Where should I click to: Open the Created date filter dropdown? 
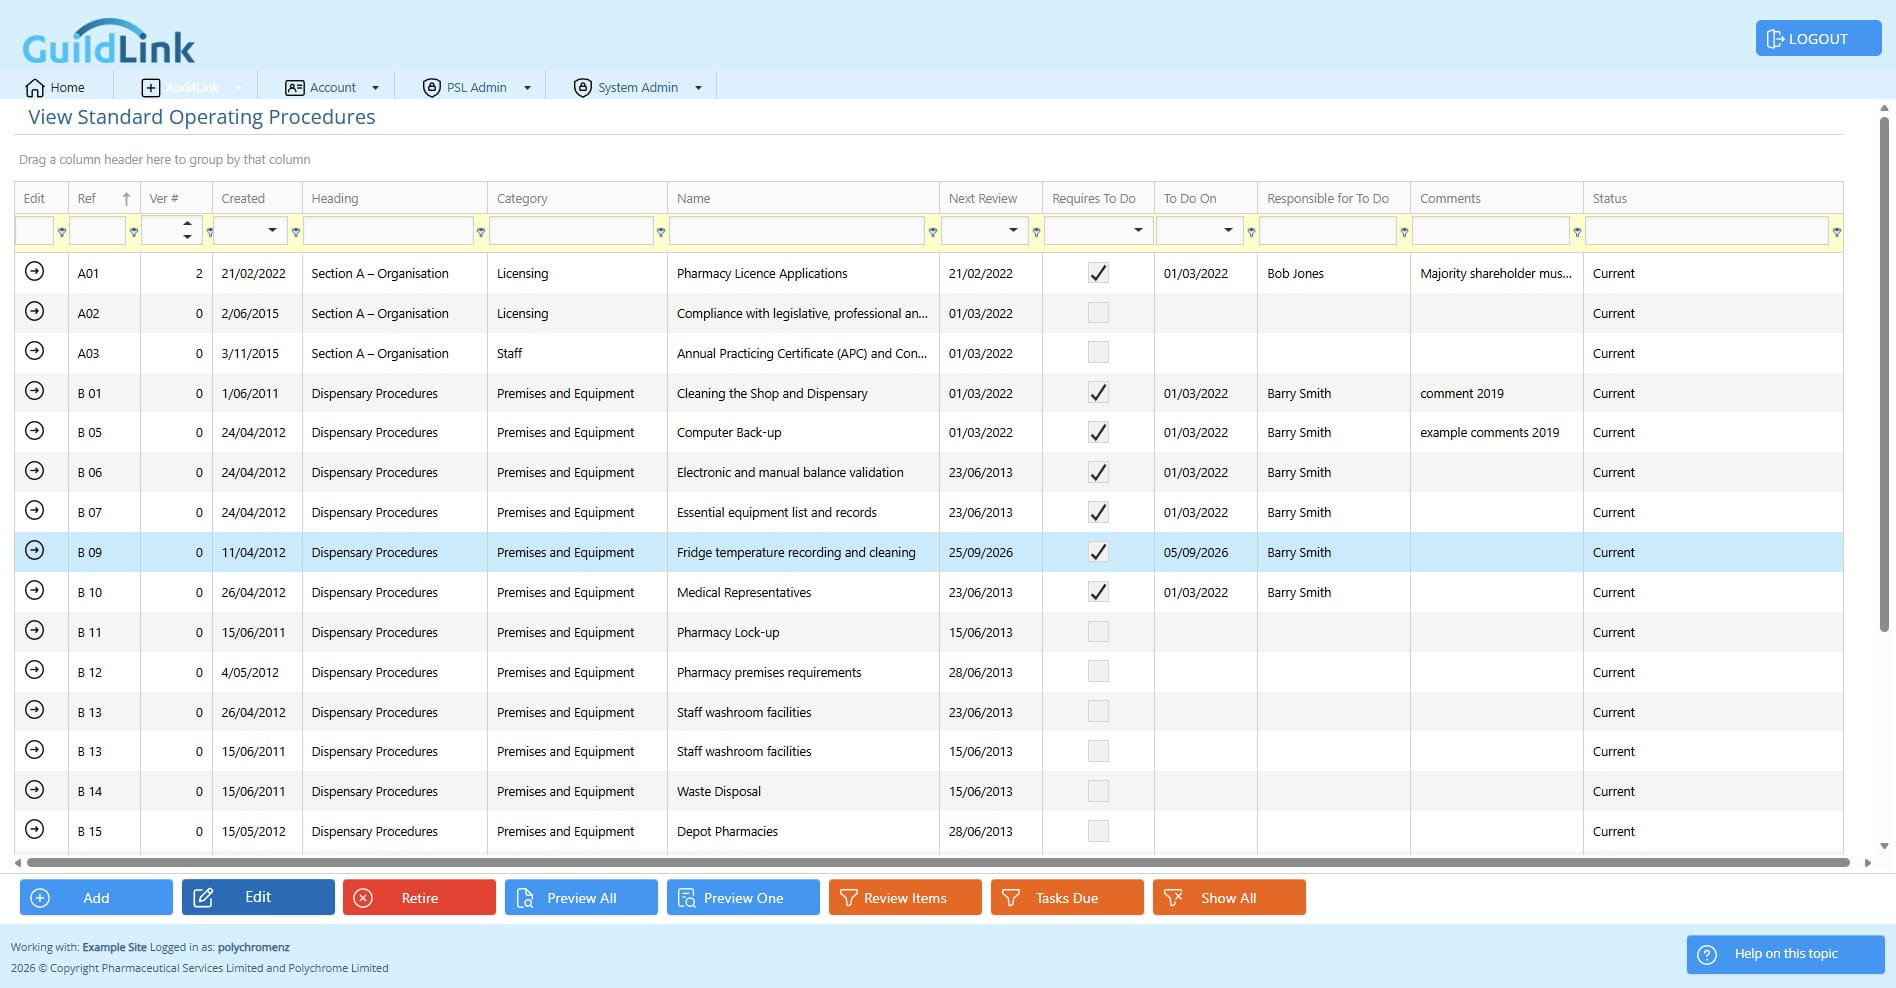click(272, 230)
